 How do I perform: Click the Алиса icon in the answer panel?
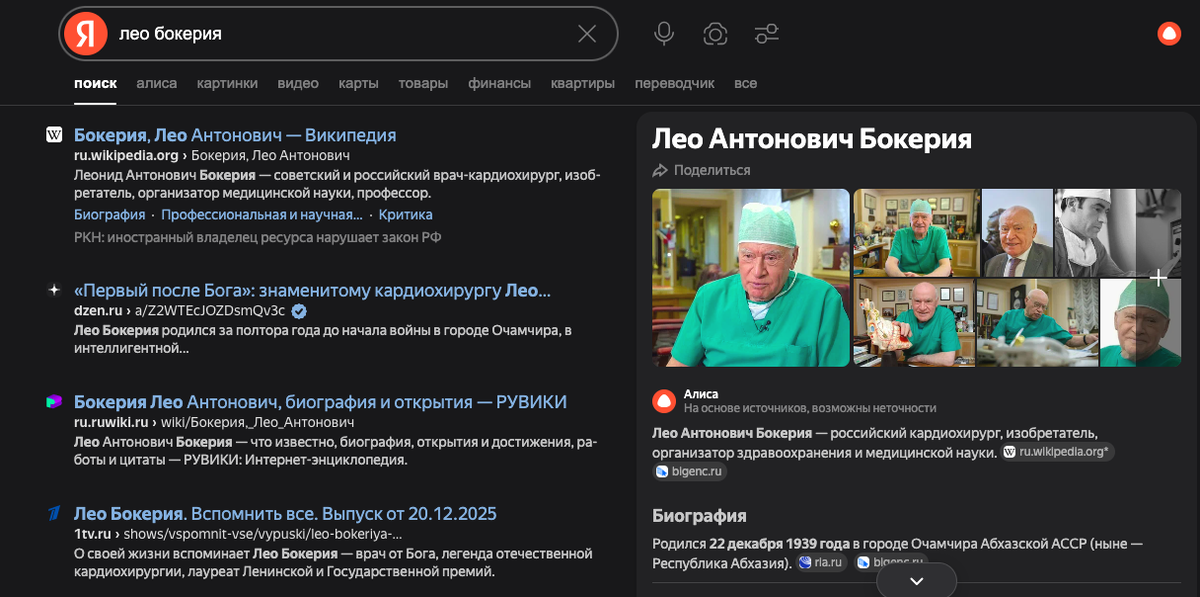pos(663,399)
